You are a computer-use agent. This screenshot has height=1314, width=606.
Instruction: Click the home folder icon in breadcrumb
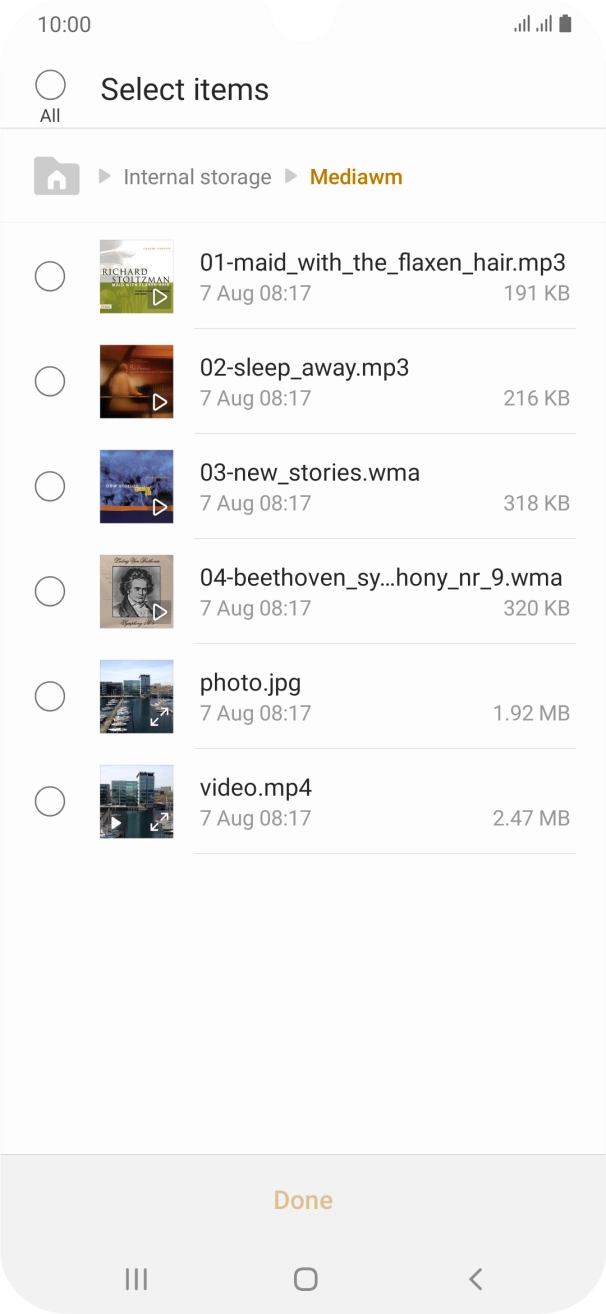click(x=56, y=175)
